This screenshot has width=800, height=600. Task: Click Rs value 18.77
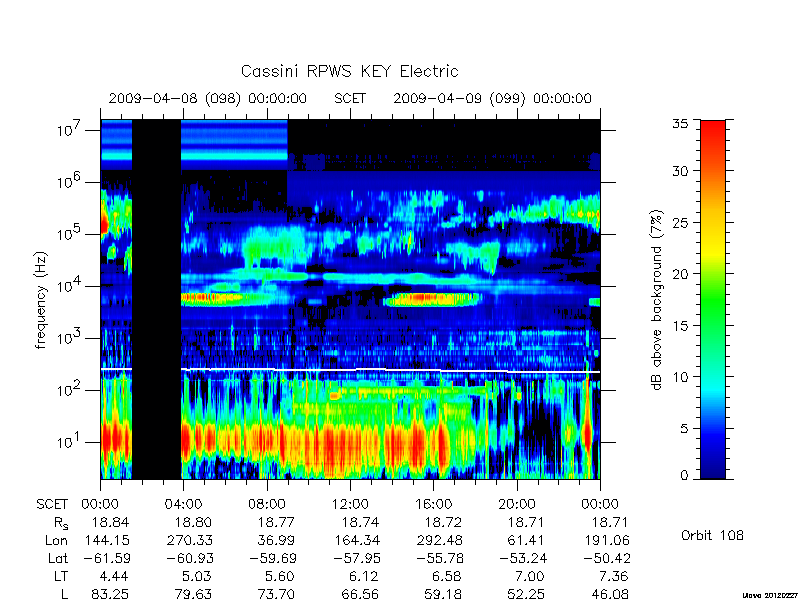(276, 522)
